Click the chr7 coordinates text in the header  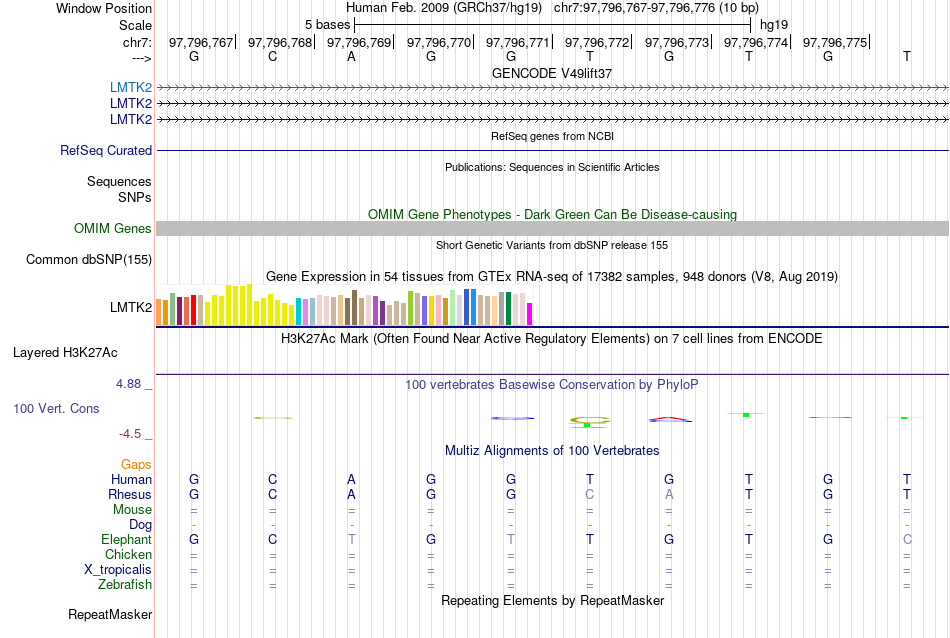[x=656, y=8]
